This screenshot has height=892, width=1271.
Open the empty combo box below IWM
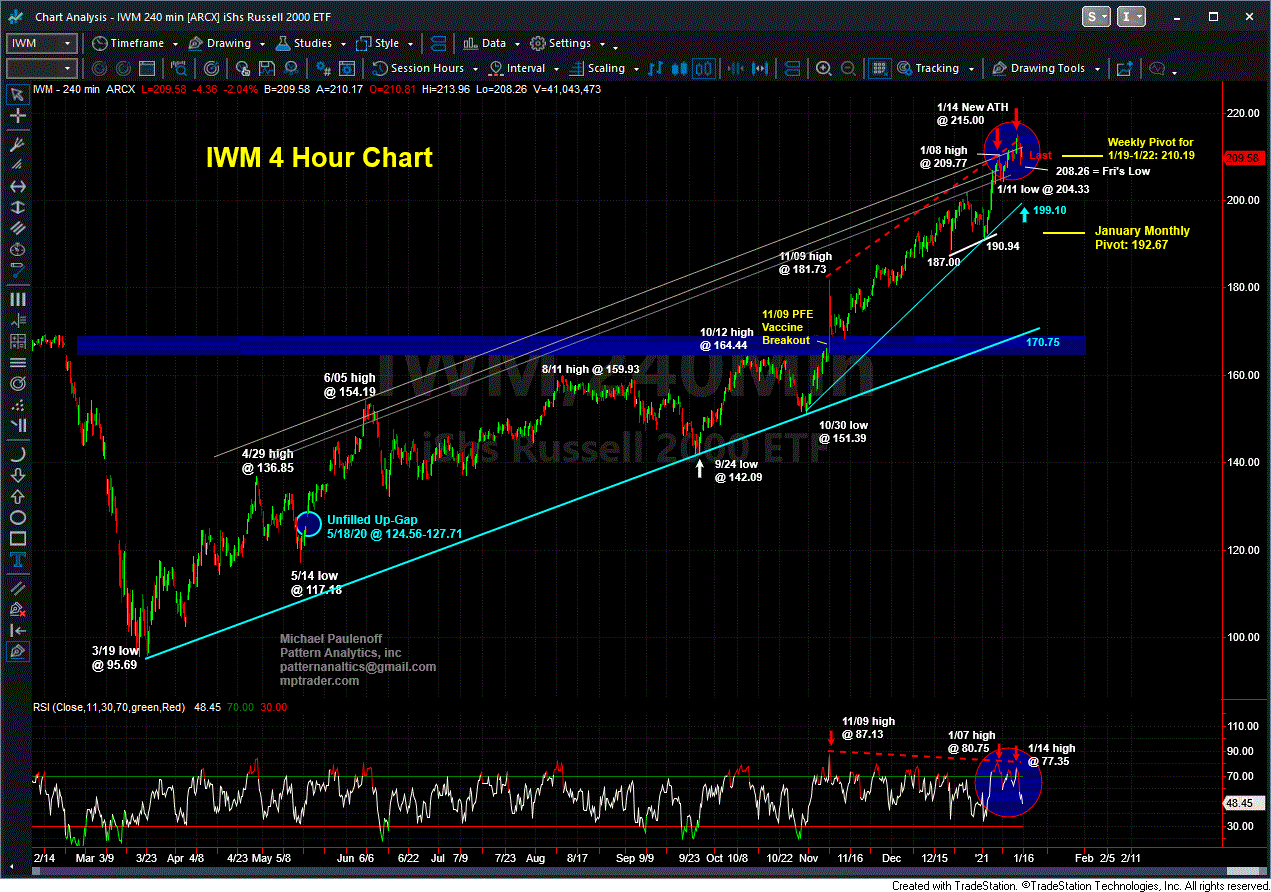pos(42,68)
